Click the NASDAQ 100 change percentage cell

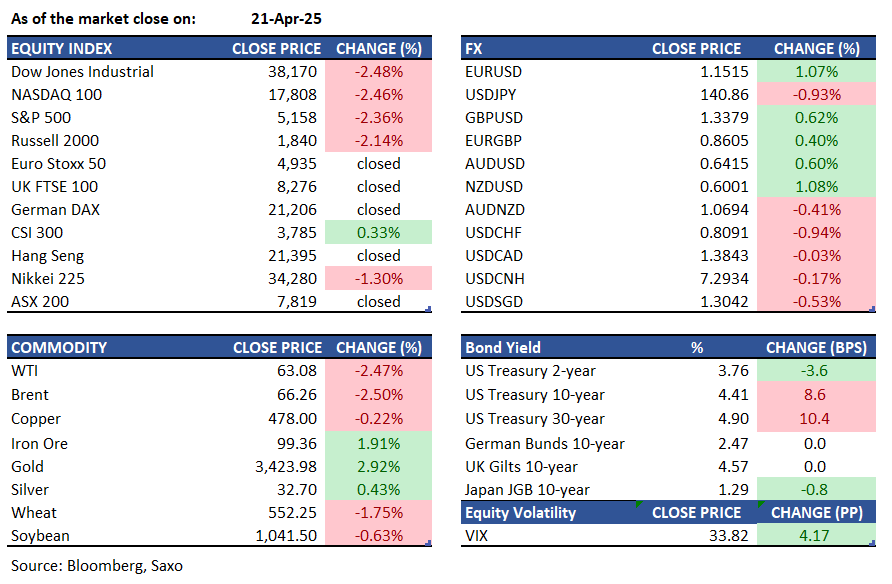tap(378, 95)
